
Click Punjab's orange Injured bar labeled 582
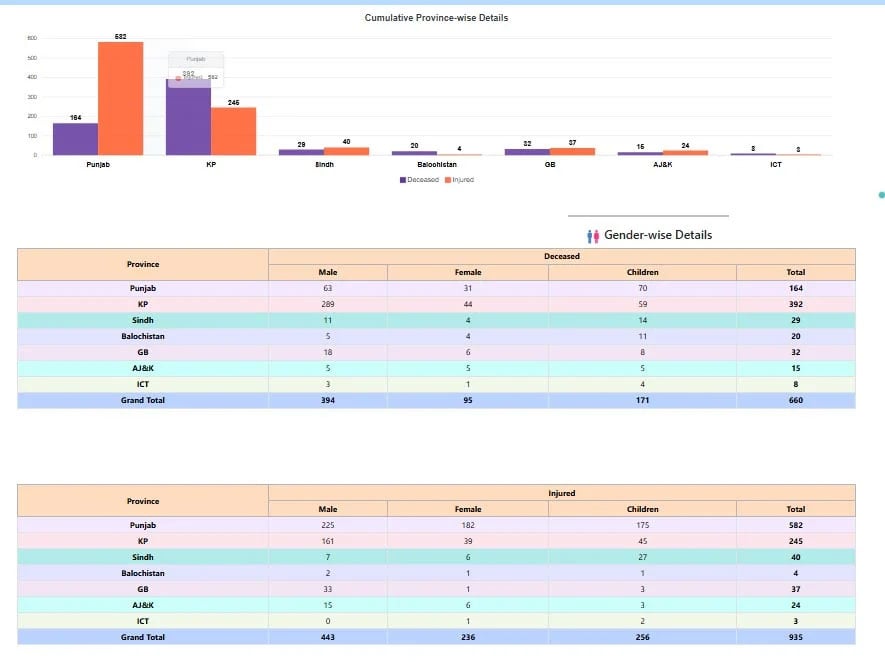pos(120,98)
